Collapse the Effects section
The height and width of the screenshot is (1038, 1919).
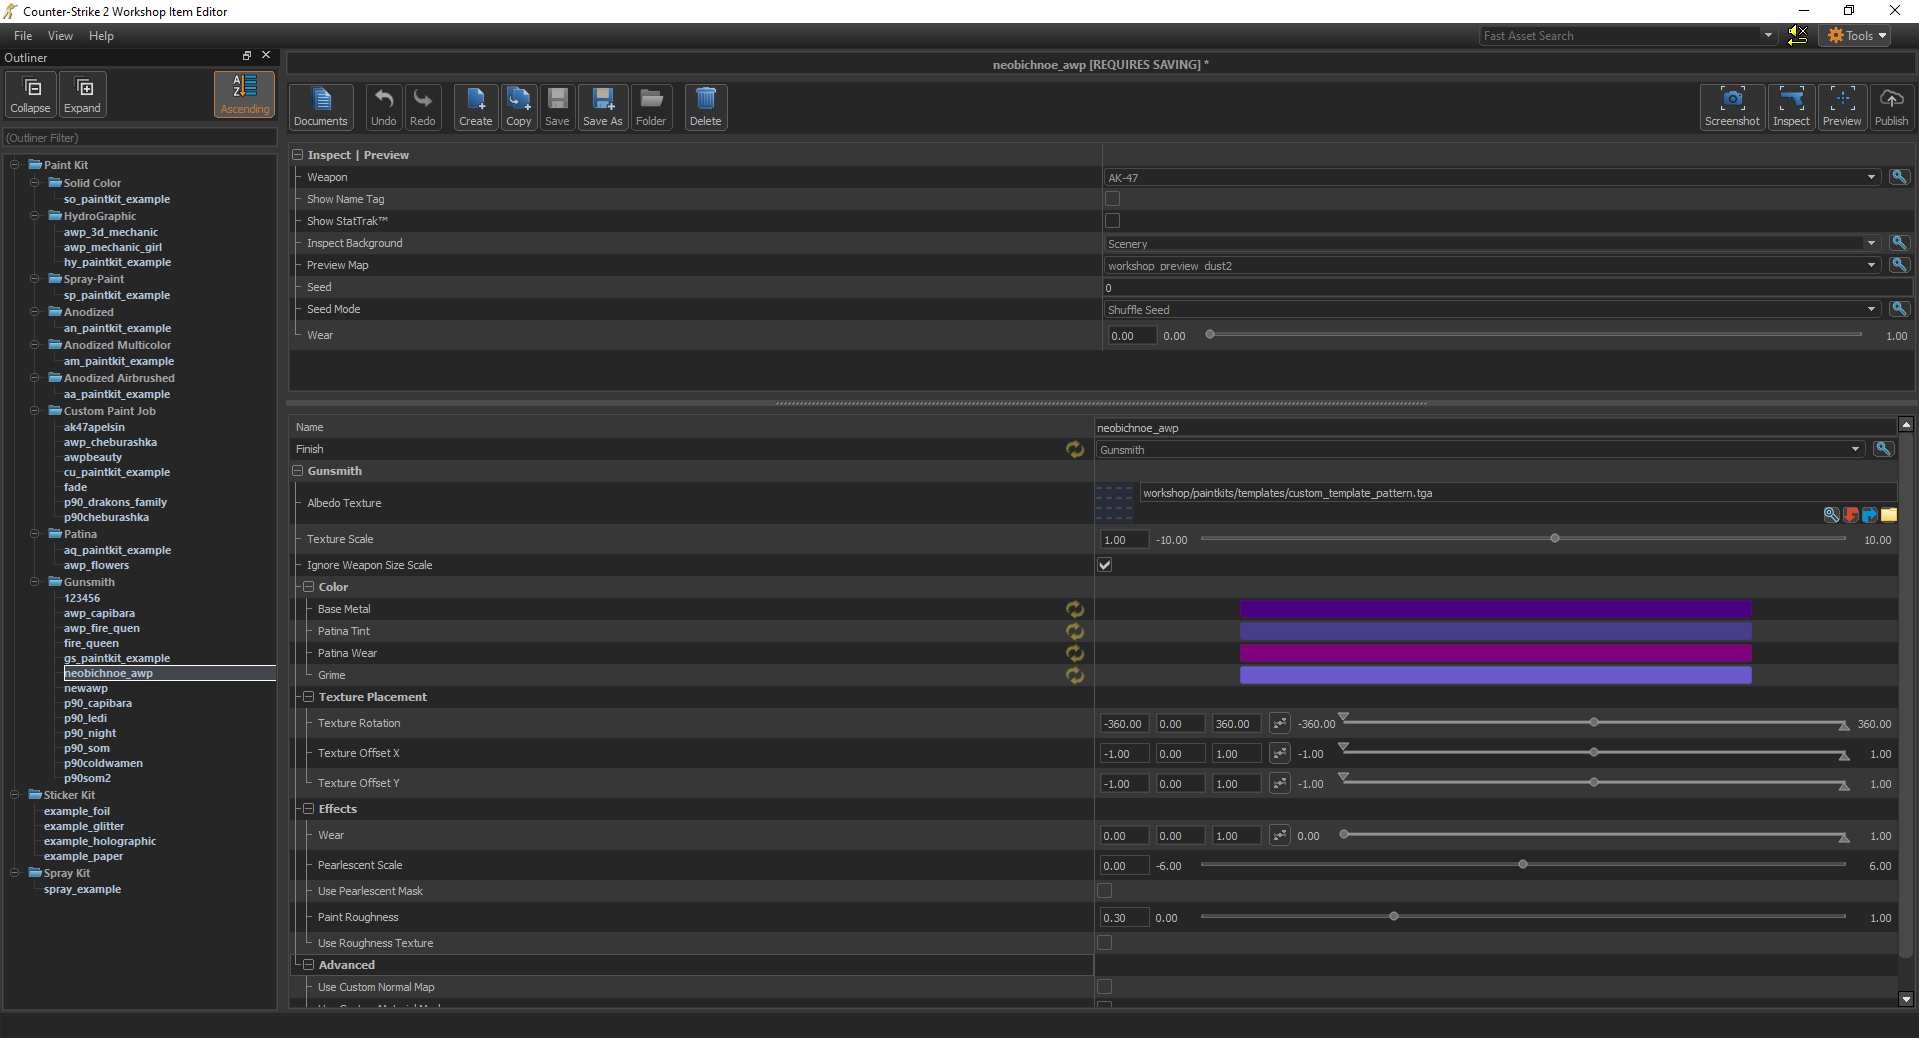[309, 809]
